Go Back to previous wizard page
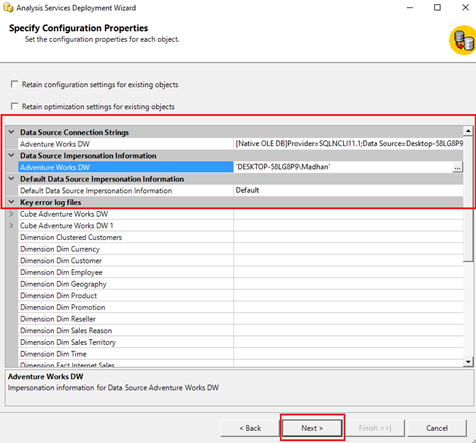 coord(250,428)
